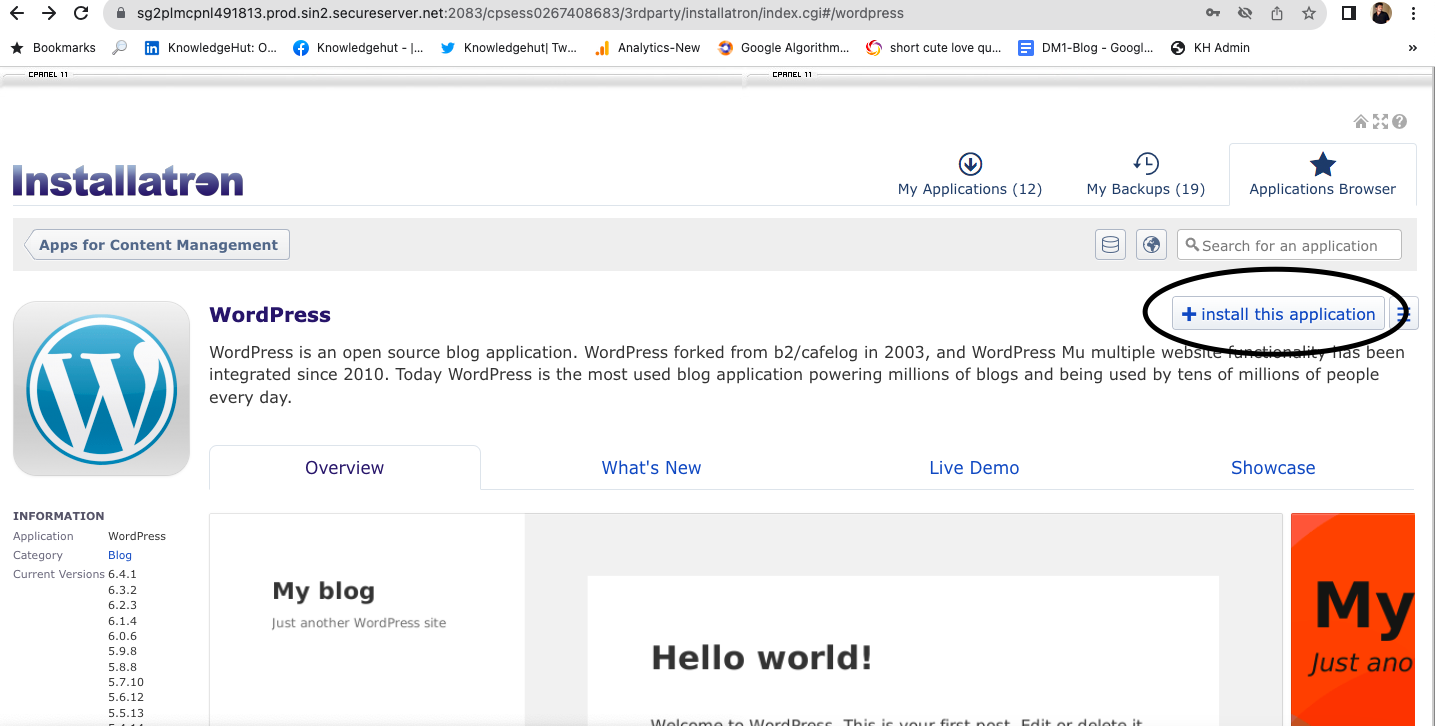Click version 6.2.3 text
Viewport: 1435px width, 726px height.
click(122, 605)
